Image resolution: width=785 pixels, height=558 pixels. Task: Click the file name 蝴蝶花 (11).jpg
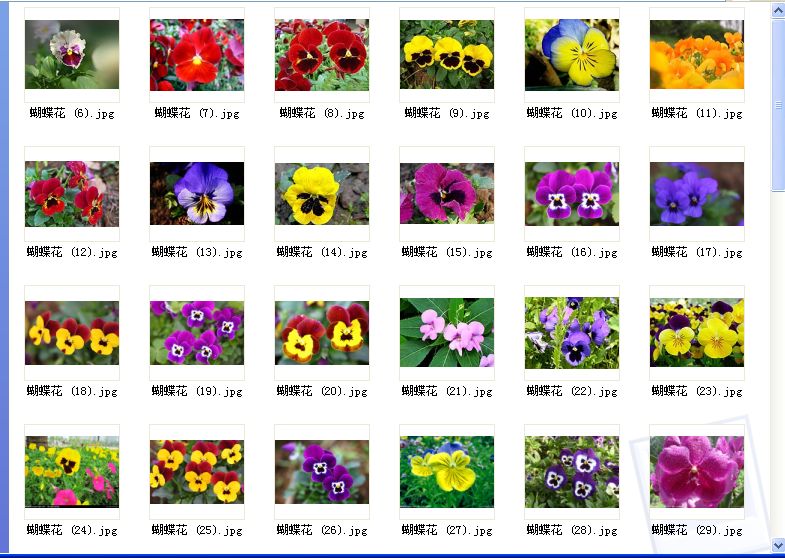697,114
